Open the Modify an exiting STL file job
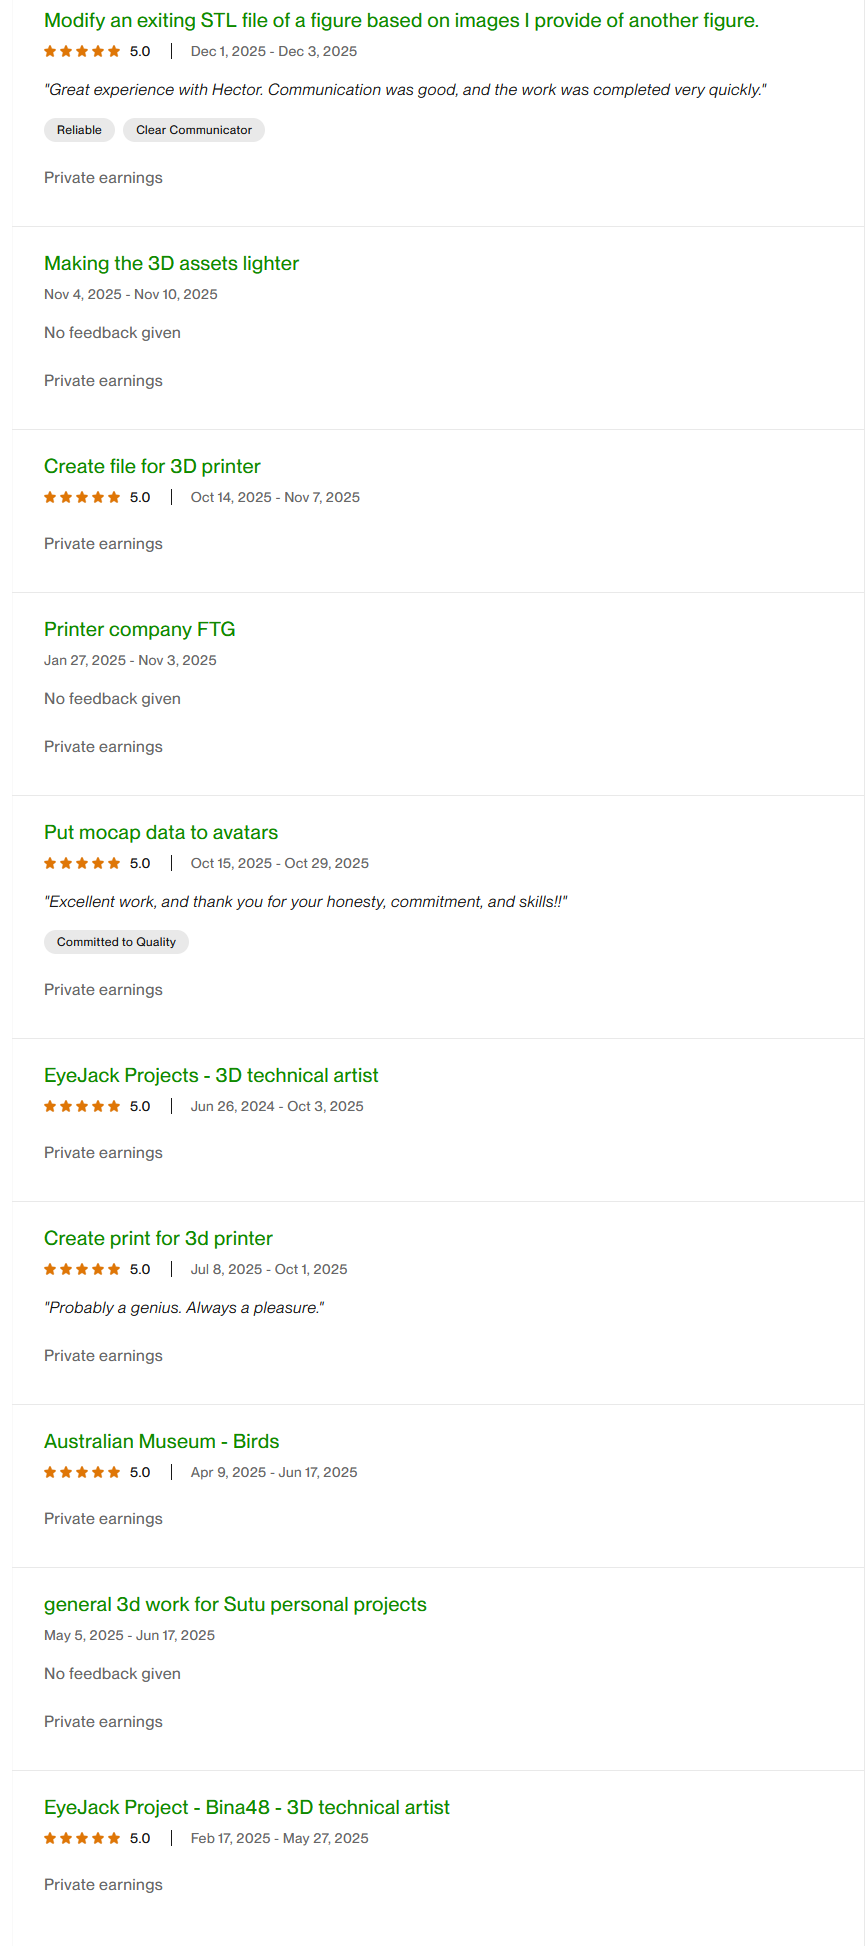867x1946 pixels. 401,21
